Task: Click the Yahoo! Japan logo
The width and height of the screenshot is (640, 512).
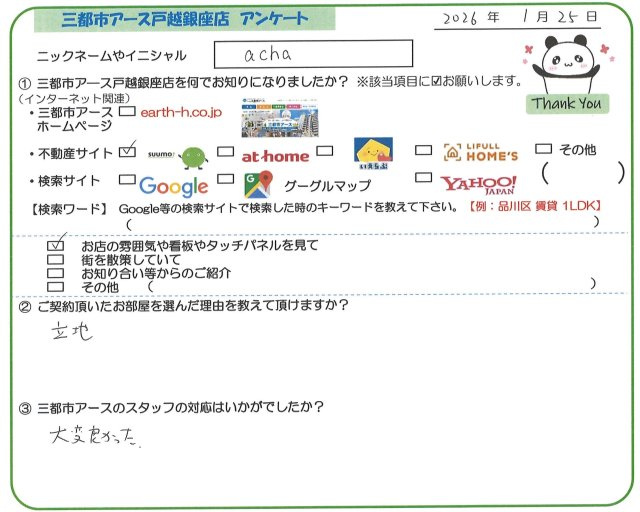Action: 479,184
